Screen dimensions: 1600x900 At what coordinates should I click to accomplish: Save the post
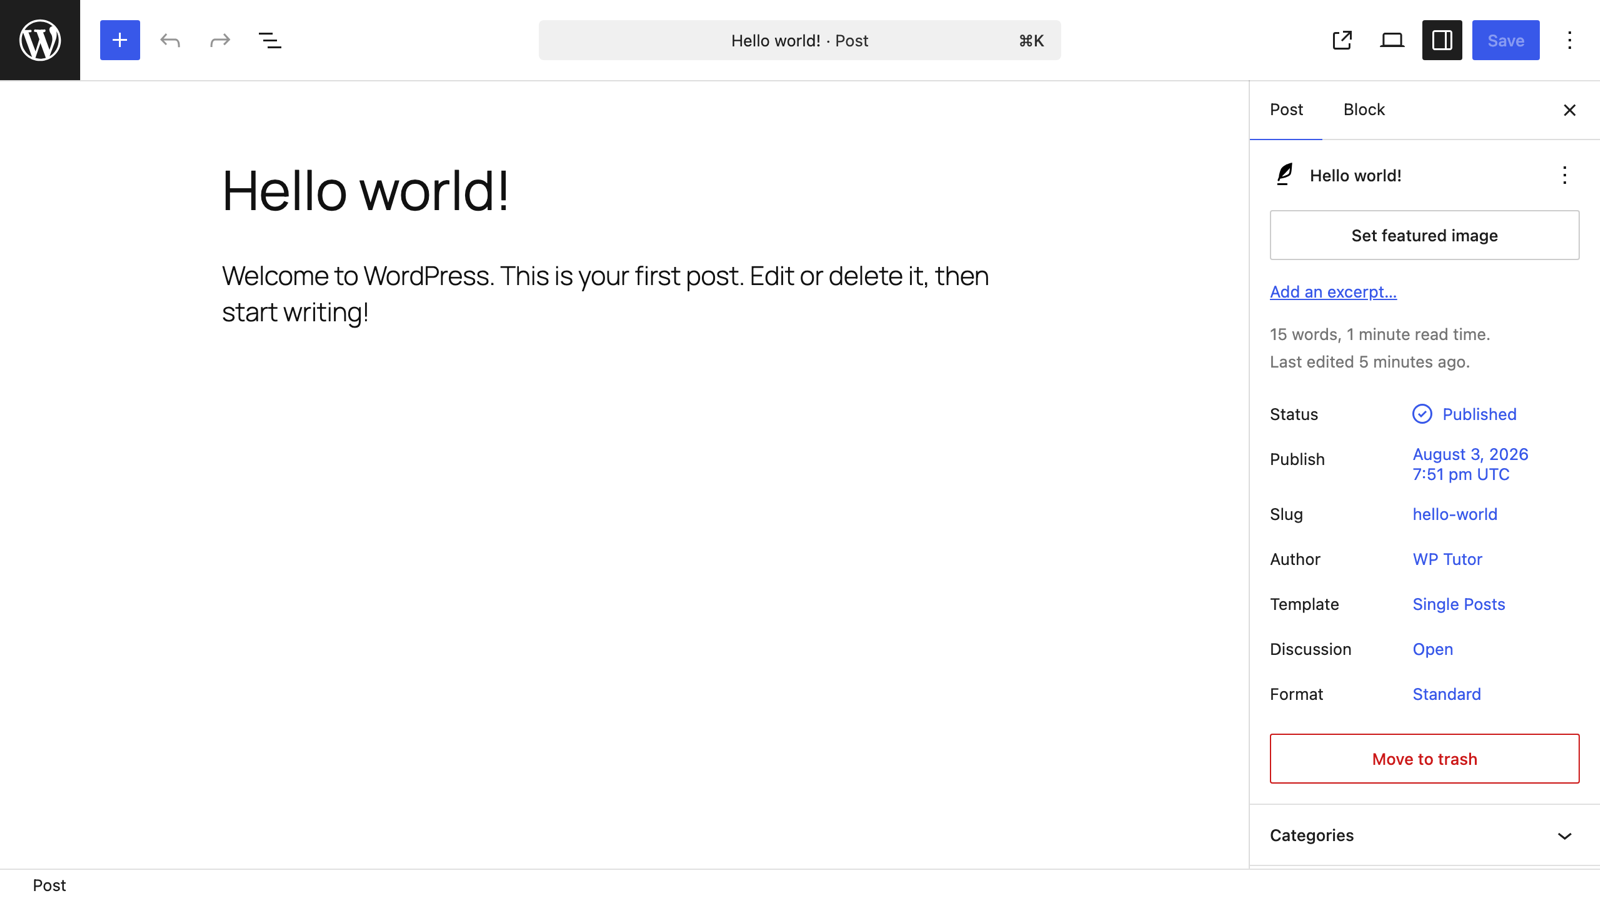pos(1505,40)
